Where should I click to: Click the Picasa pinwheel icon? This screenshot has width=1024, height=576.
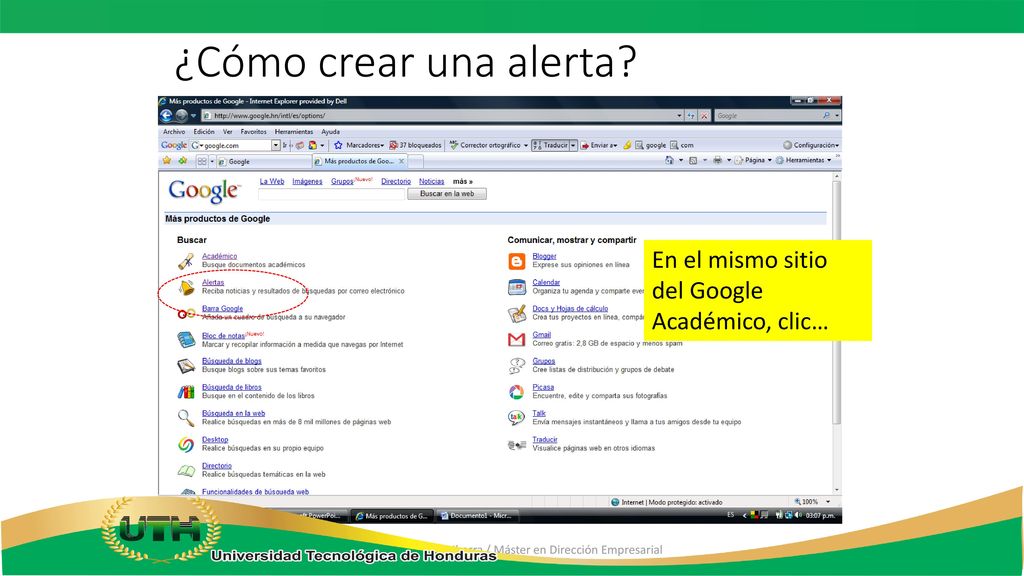tap(517, 392)
